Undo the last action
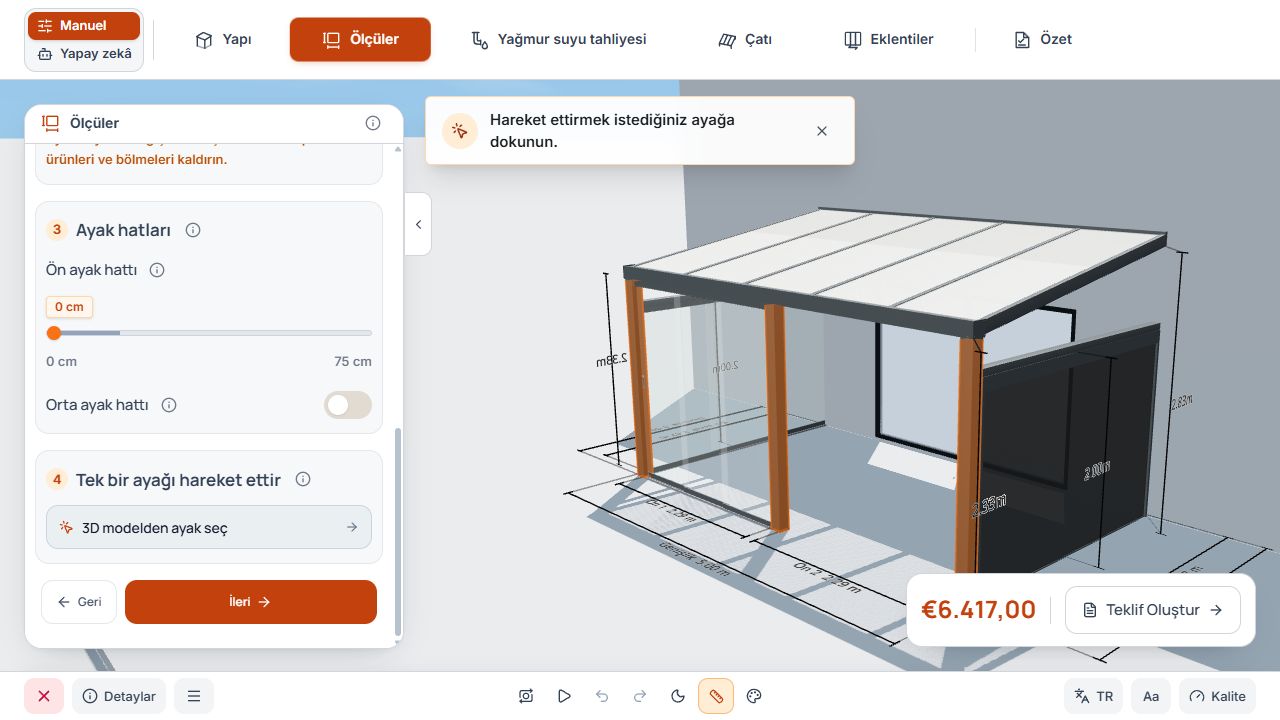 click(x=602, y=696)
